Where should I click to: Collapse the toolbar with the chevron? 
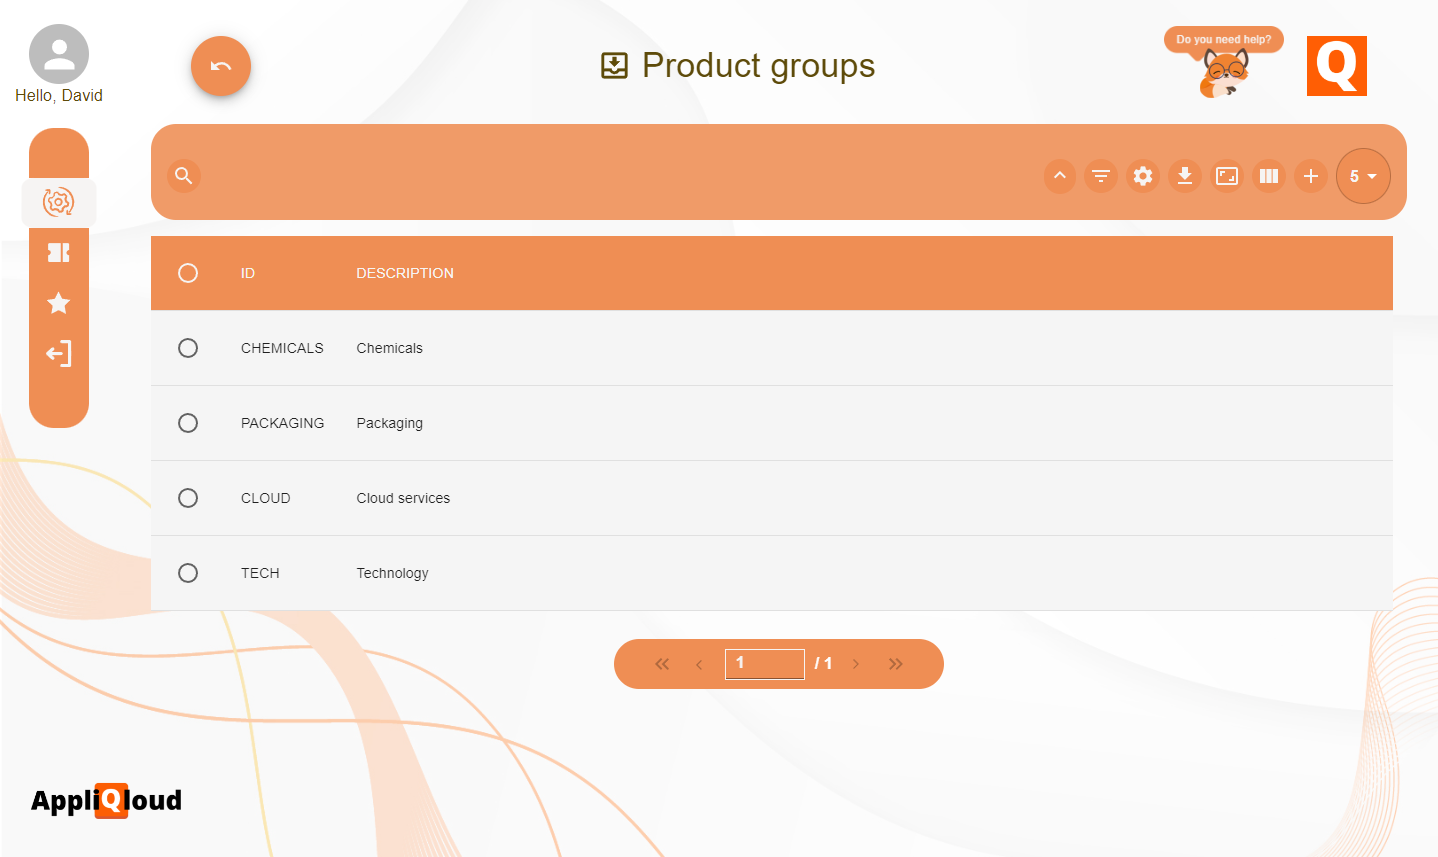pyautogui.click(x=1059, y=176)
